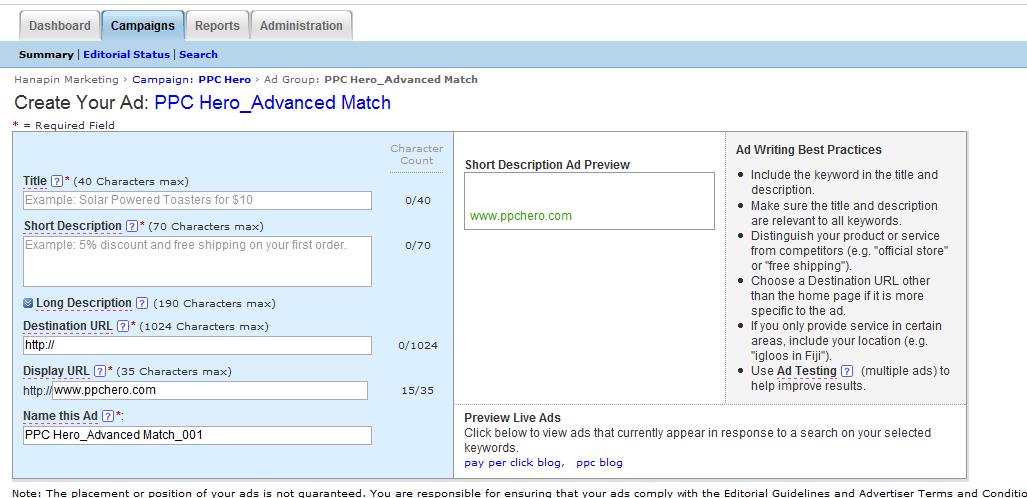Open help icon next to Long Description

142,303
